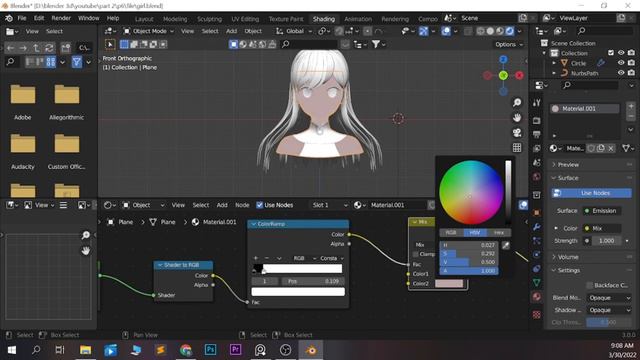
Task: Open the Tool properties tab icon
Action: 537,103
